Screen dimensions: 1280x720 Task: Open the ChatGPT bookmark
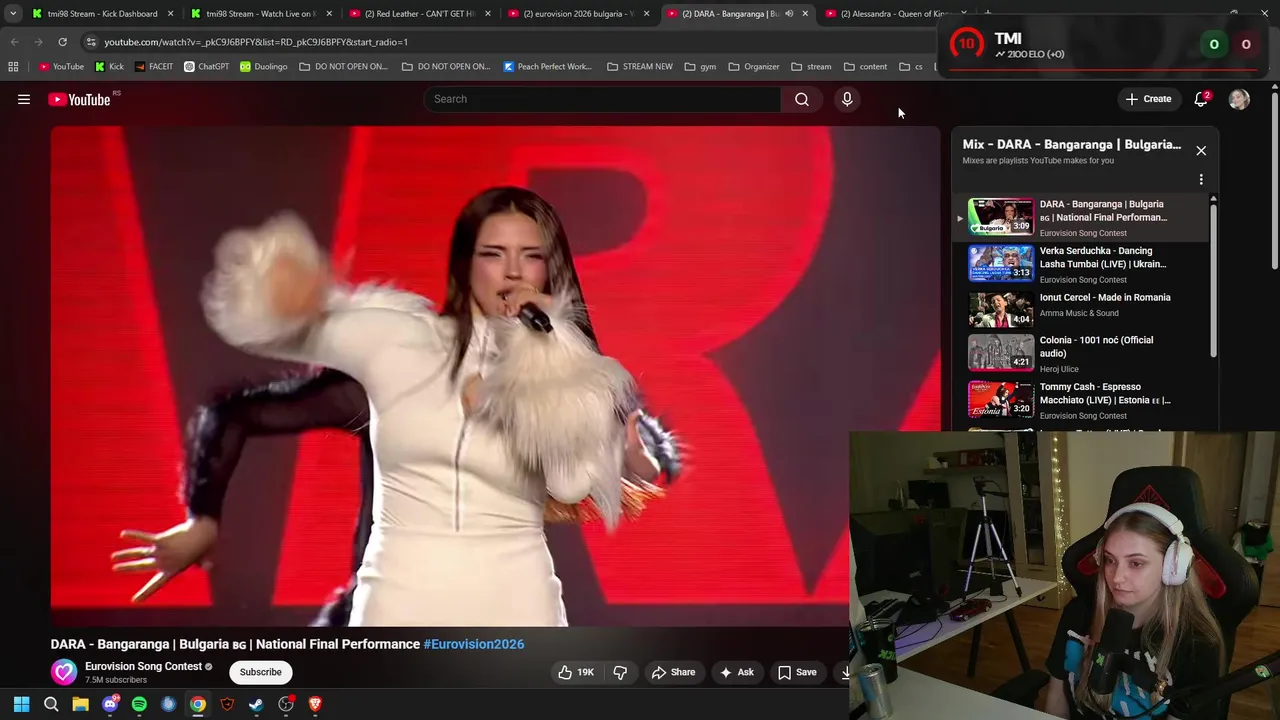coord(206,67)
